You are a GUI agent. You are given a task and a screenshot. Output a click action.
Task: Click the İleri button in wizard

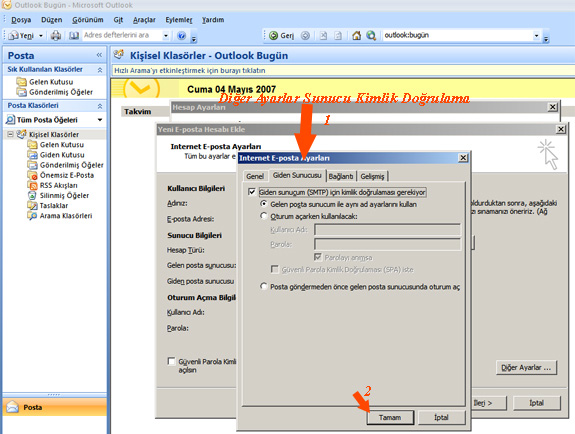(x=488, y=403)
